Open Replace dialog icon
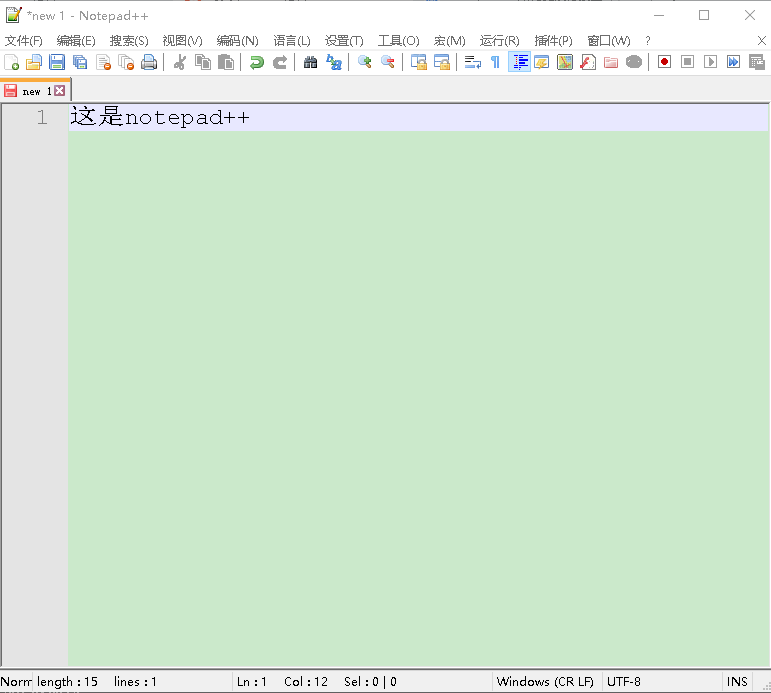The image size is (771, 693). (x=334, y=62)
